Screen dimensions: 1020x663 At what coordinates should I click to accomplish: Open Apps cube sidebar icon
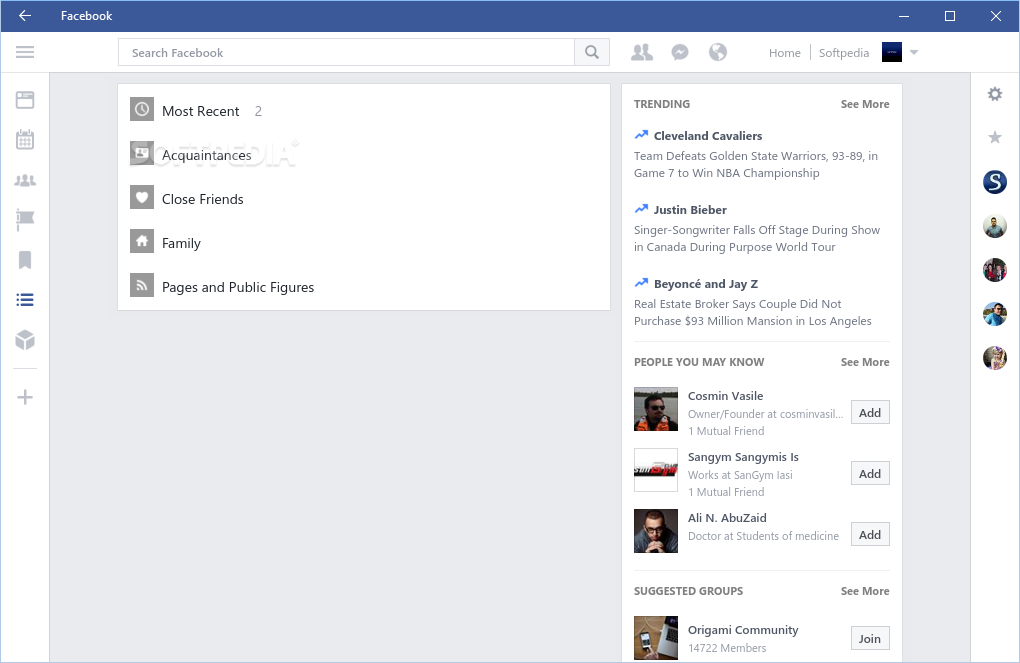[x=25, y=340]
